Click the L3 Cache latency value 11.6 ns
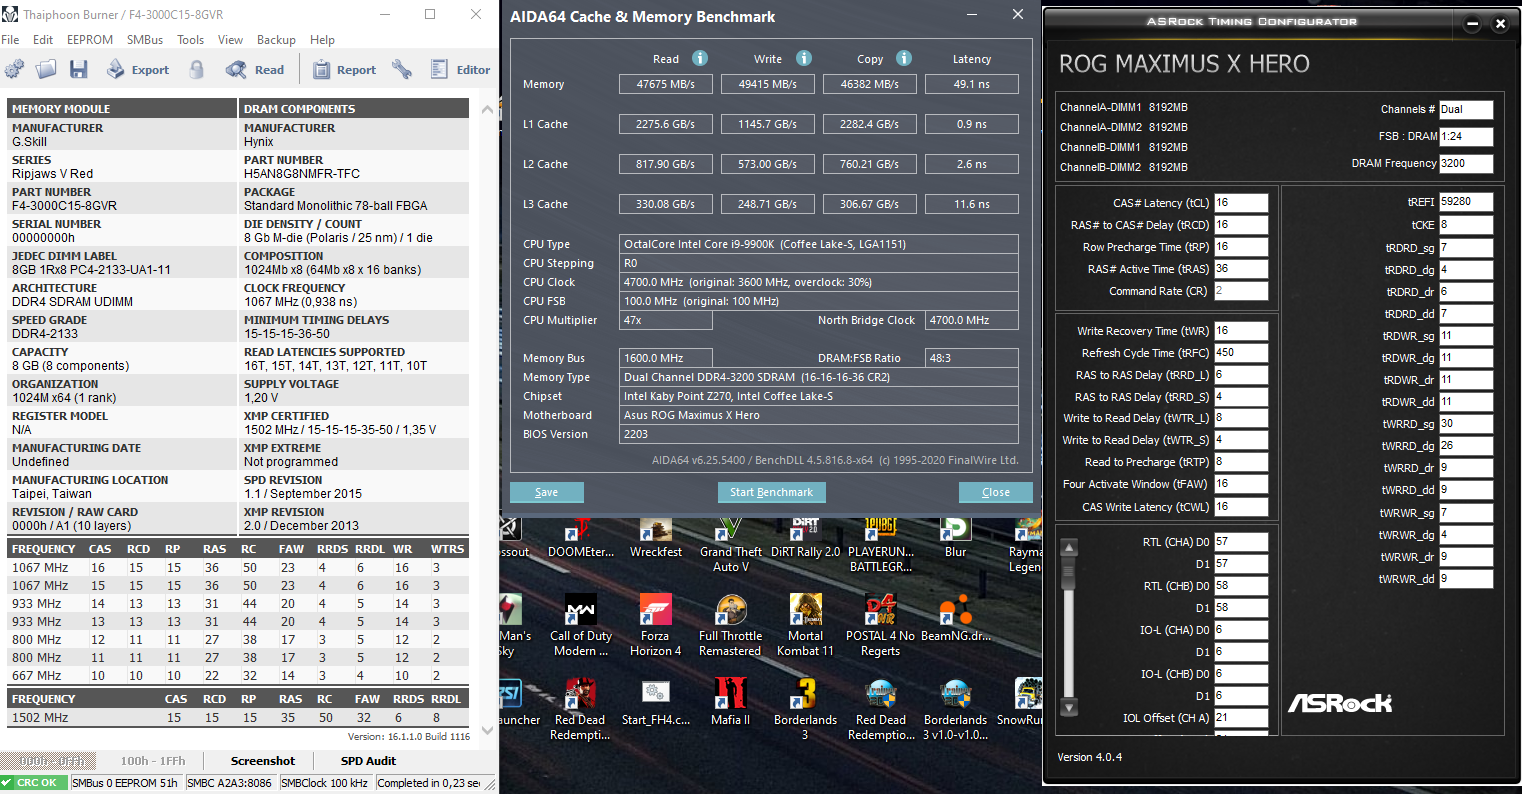1522x794 pixels. pyautogui.click(x=971, y=204)
